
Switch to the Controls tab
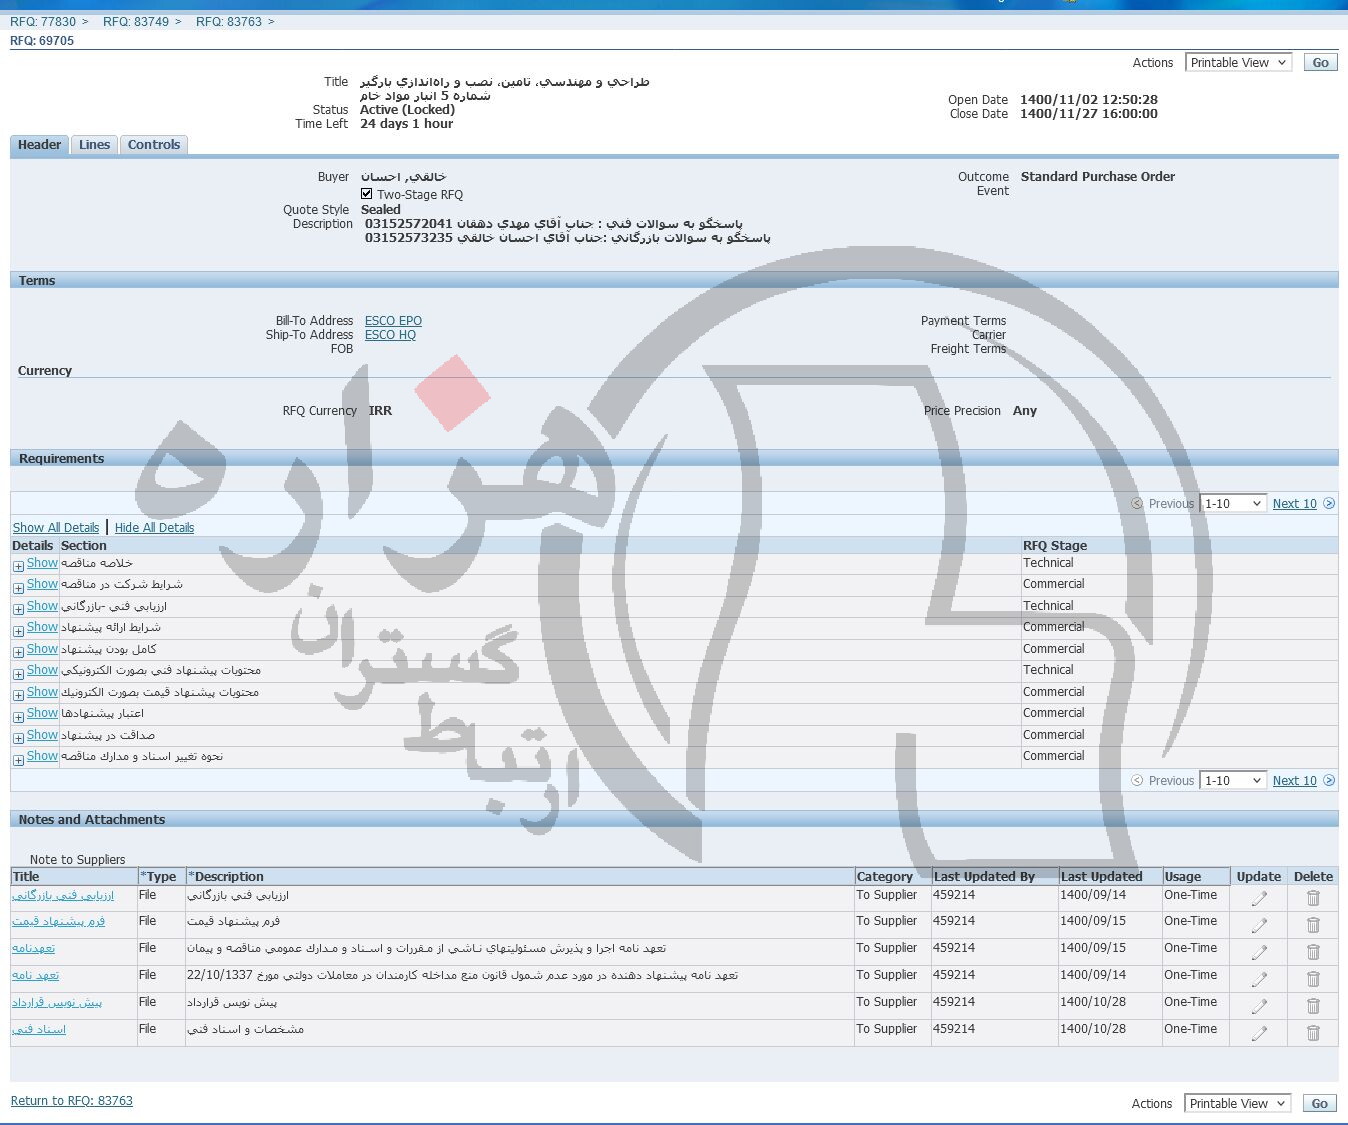coord(153,145)
